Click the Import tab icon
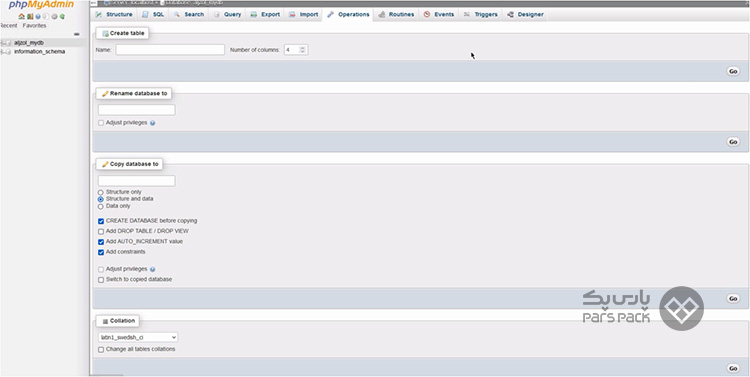Viewport: 750px width, 377px height. [292, 14]
